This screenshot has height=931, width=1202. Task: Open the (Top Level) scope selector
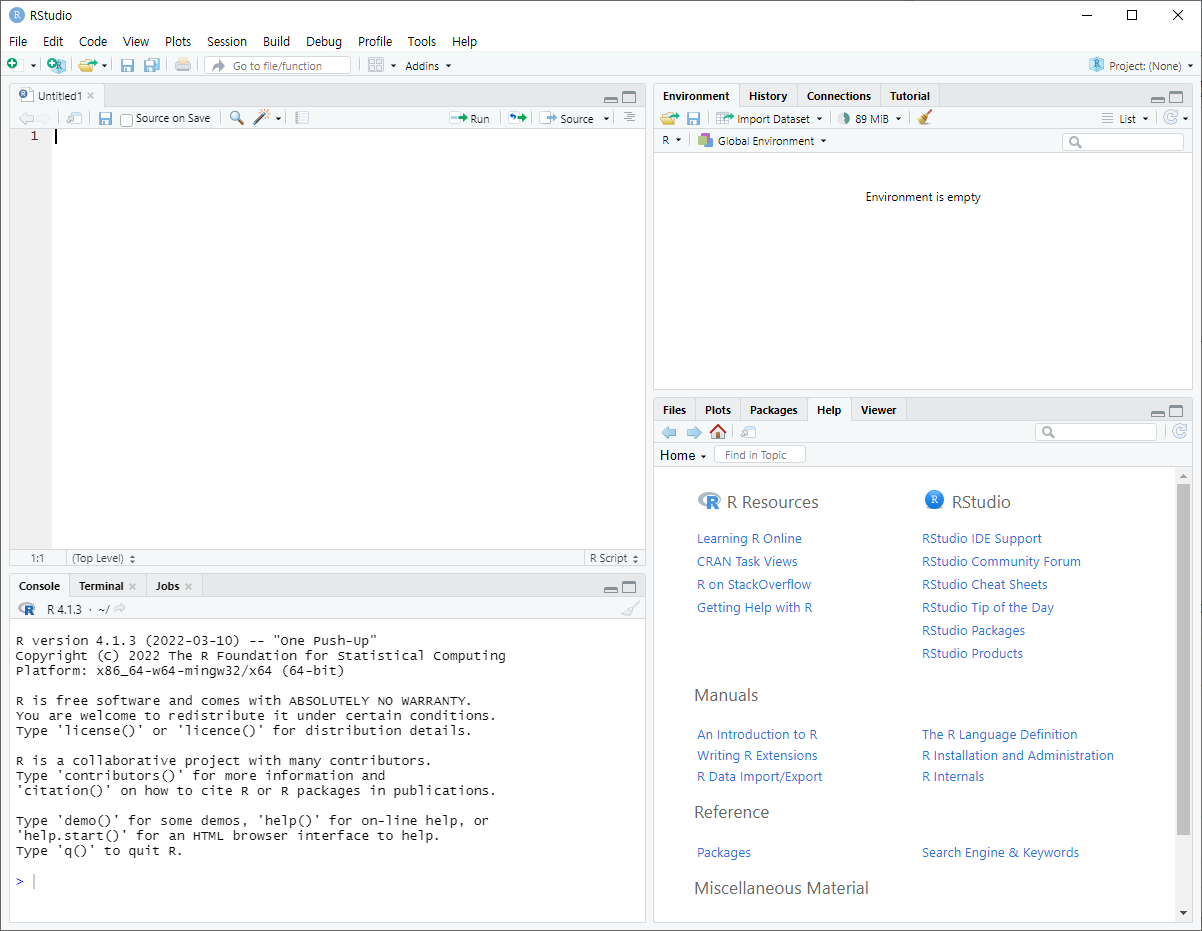pos(103,558)
